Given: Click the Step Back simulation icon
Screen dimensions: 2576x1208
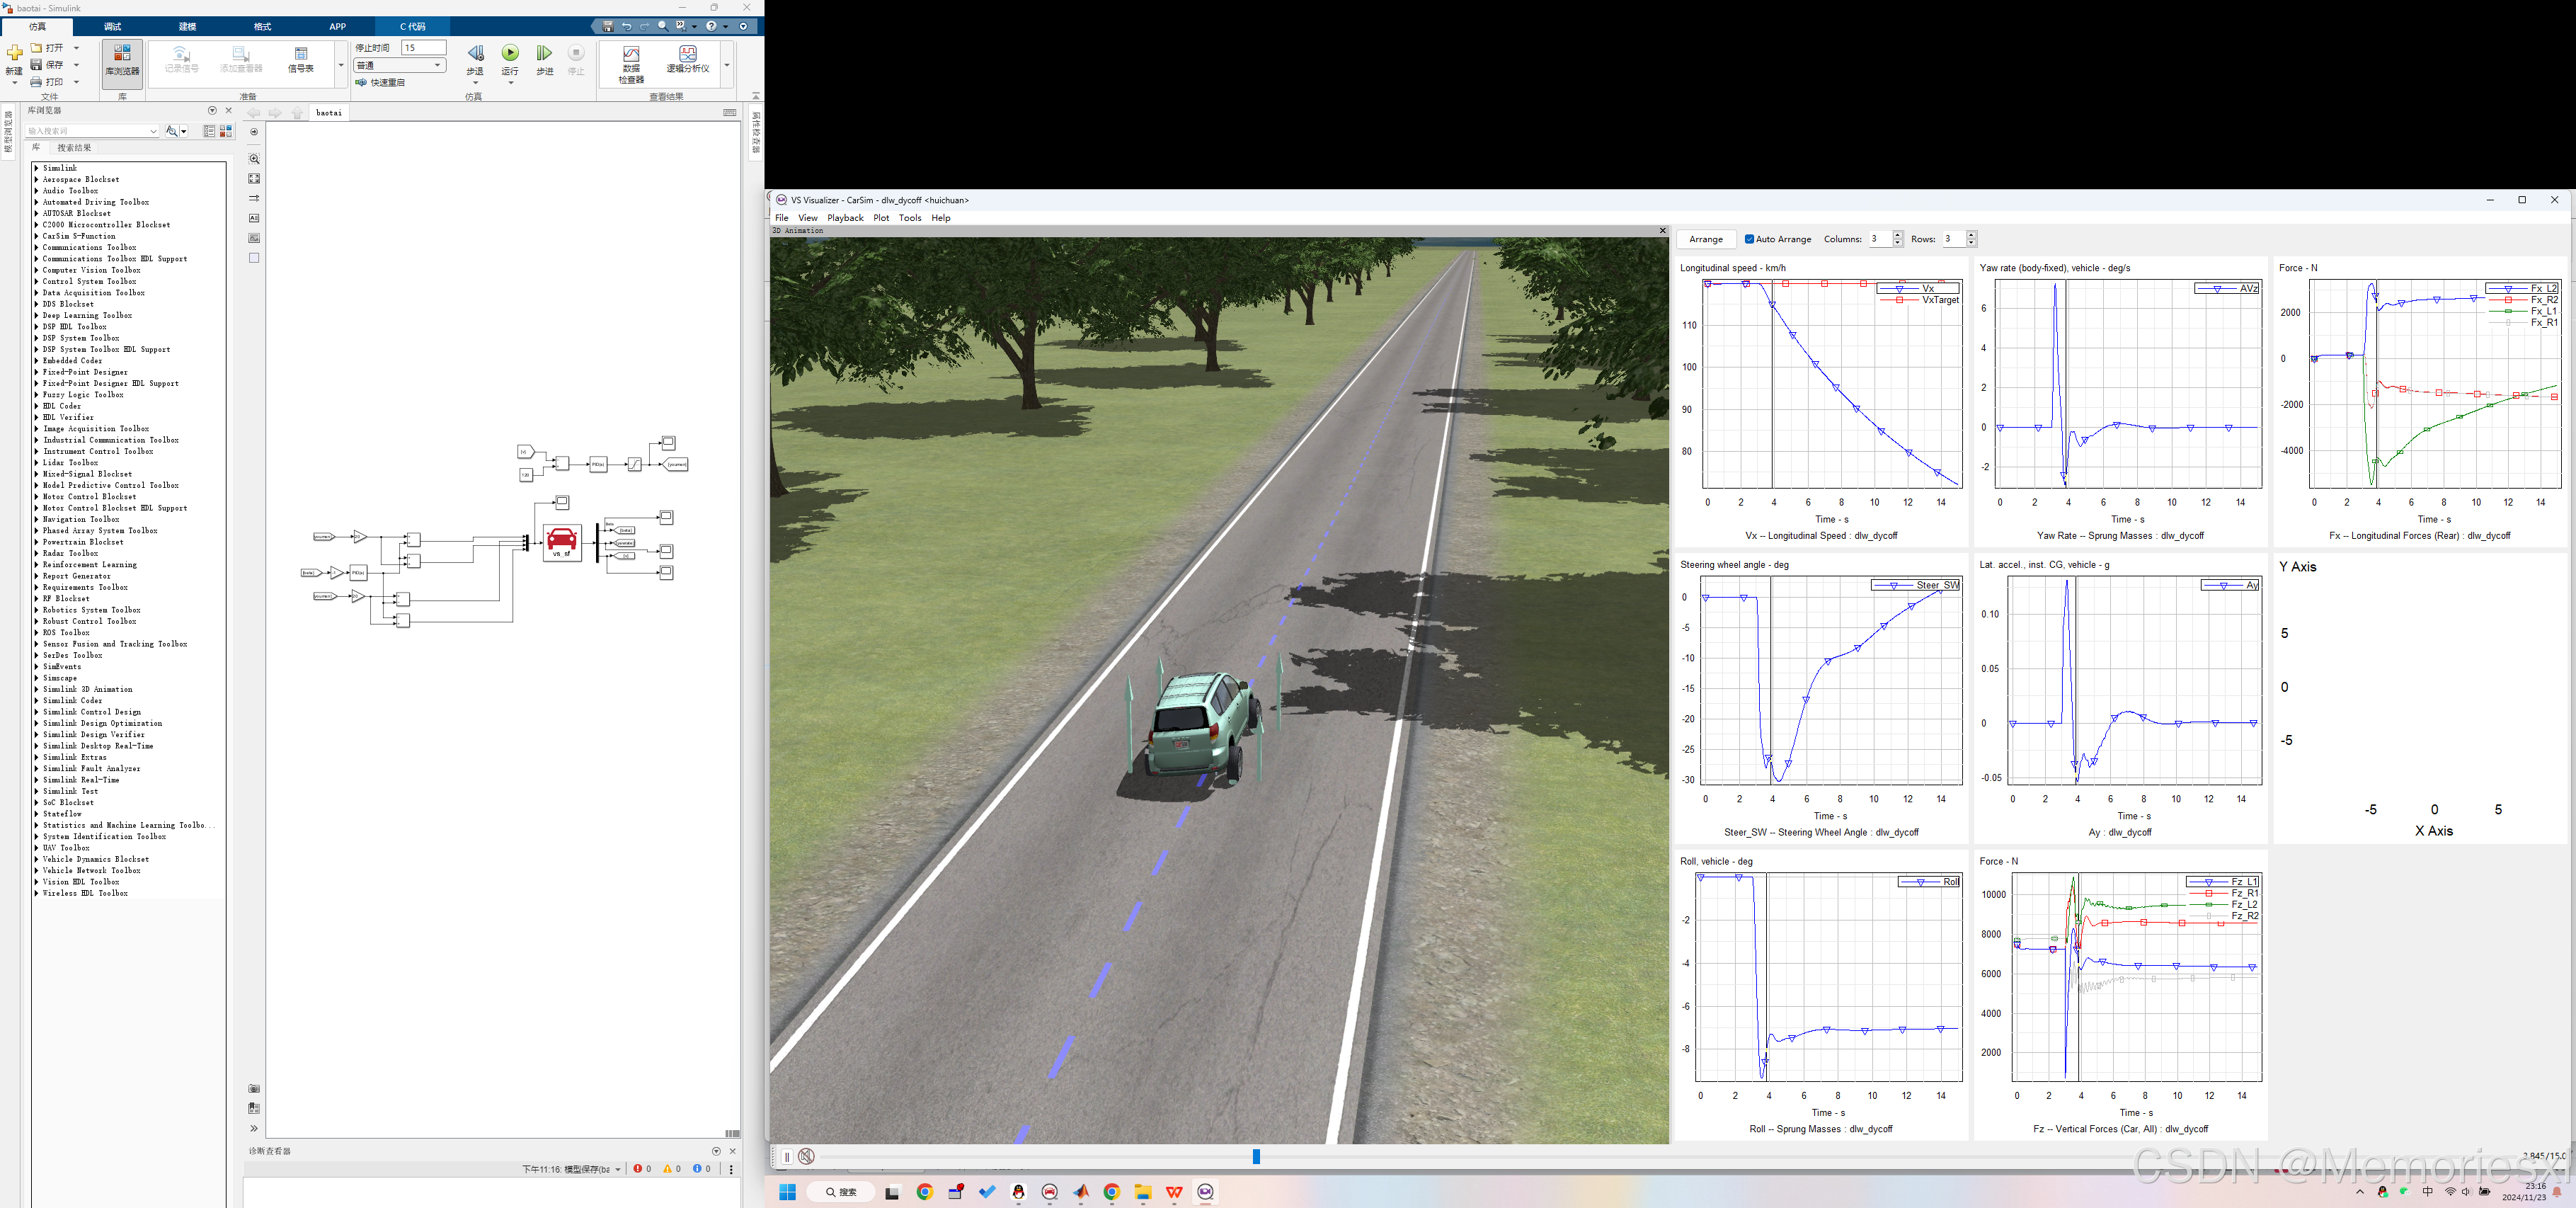Looking at the screenshot, I should [x=475, y=54].
